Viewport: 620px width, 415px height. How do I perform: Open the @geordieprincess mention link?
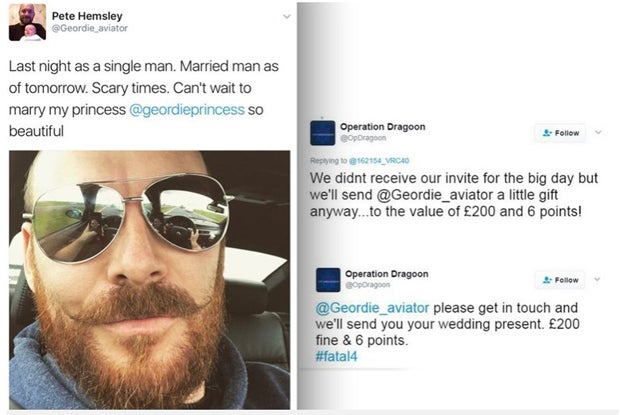point(187,109)
